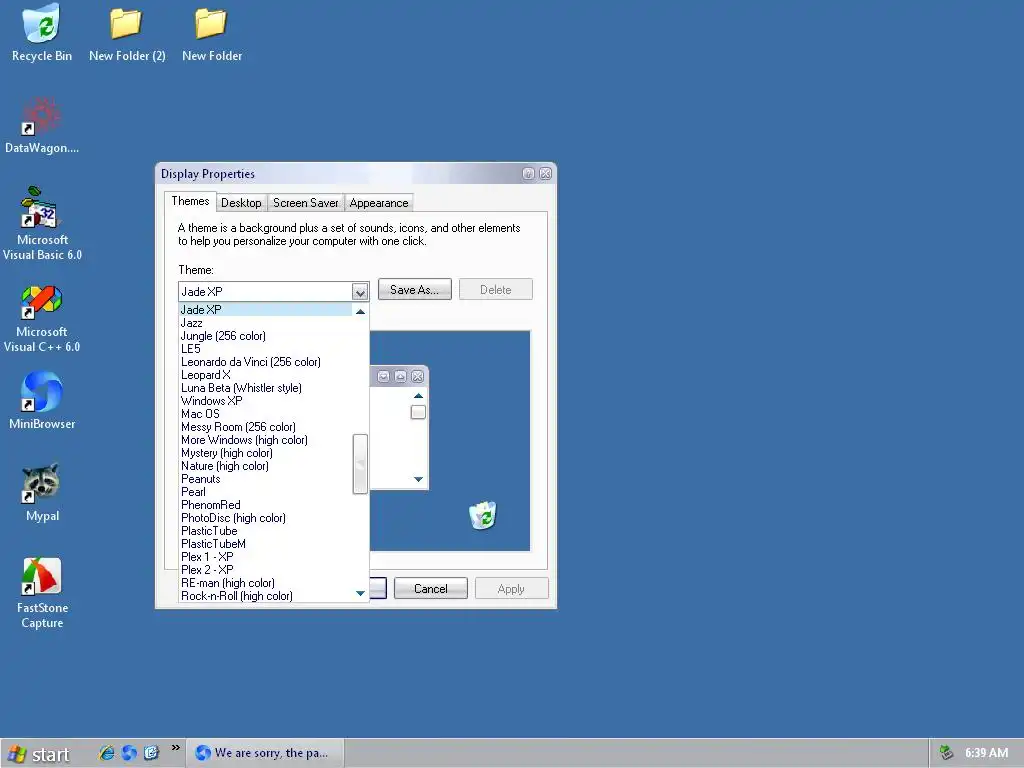Select the New Folder (2) desktop icon
1024x768 pixels.
tap(127, 33)
